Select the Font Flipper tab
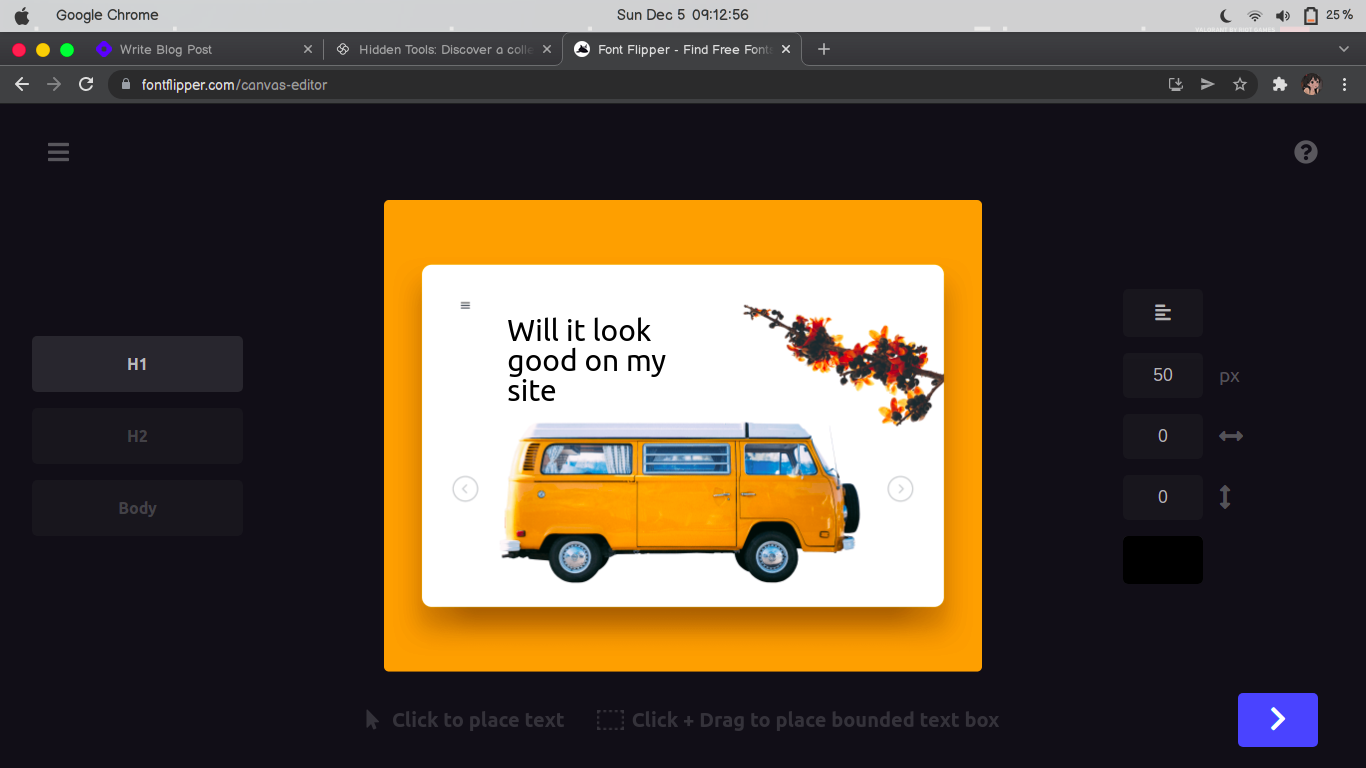This screenshot has height=768, width=1366. coord(682,49)
